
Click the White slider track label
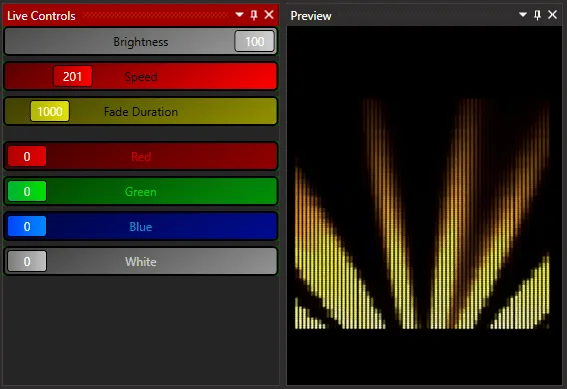[141, 261]
